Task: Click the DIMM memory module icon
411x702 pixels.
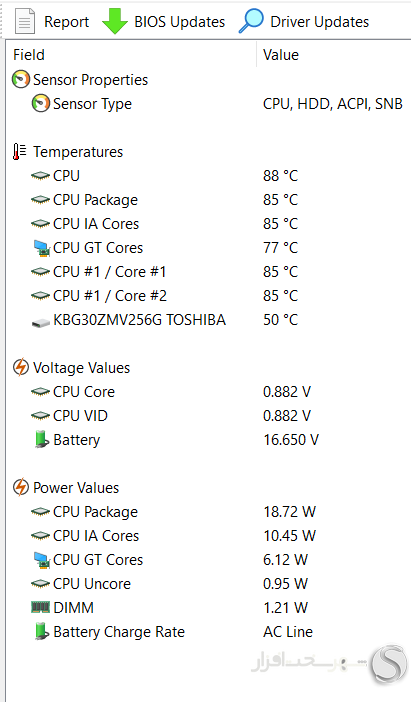Action: 40,607
